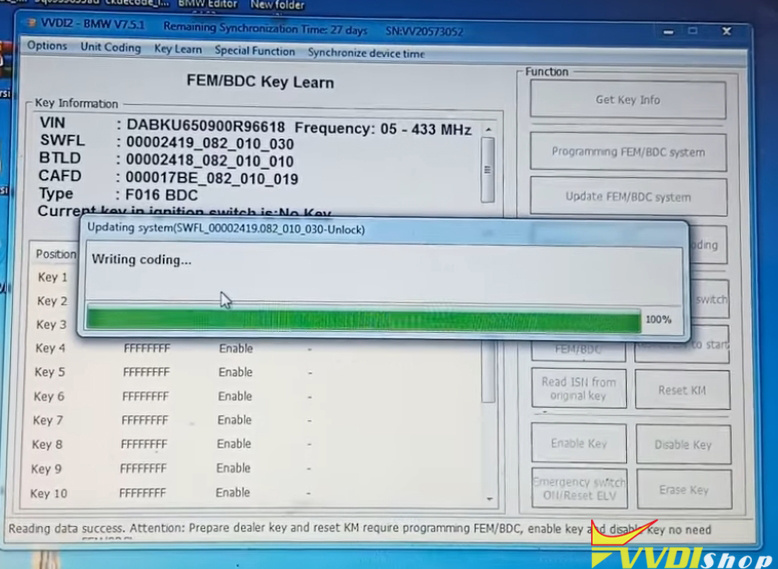Click SWFL value 00002419_082_010_030
The height and width of the screenshot is (569, 778).
pos(210,143)
